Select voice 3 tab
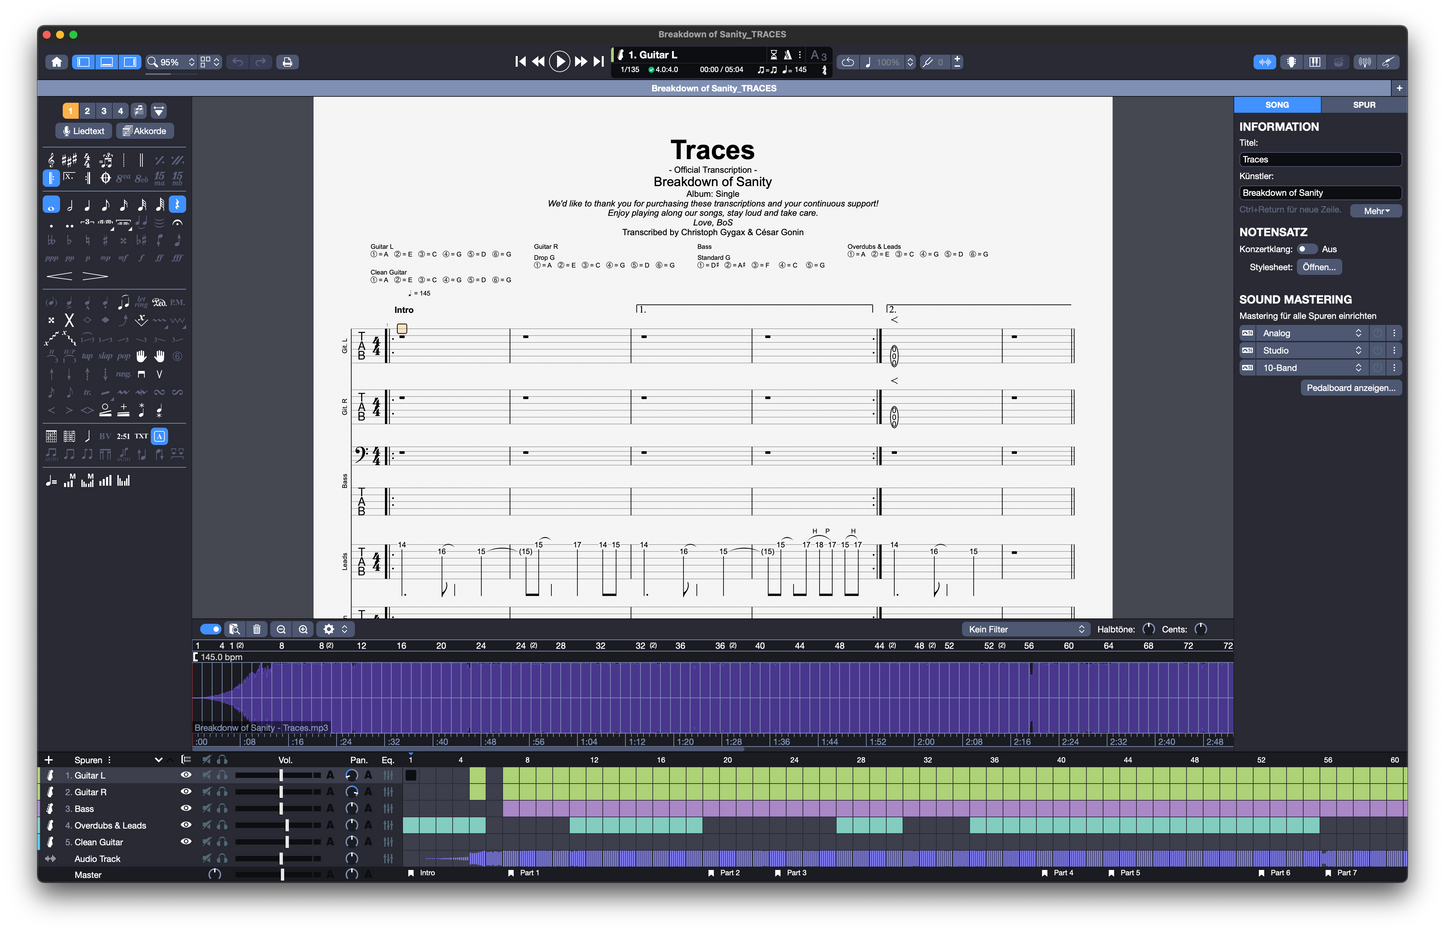The image size is (1445, 932). click(x=104, y=111)
